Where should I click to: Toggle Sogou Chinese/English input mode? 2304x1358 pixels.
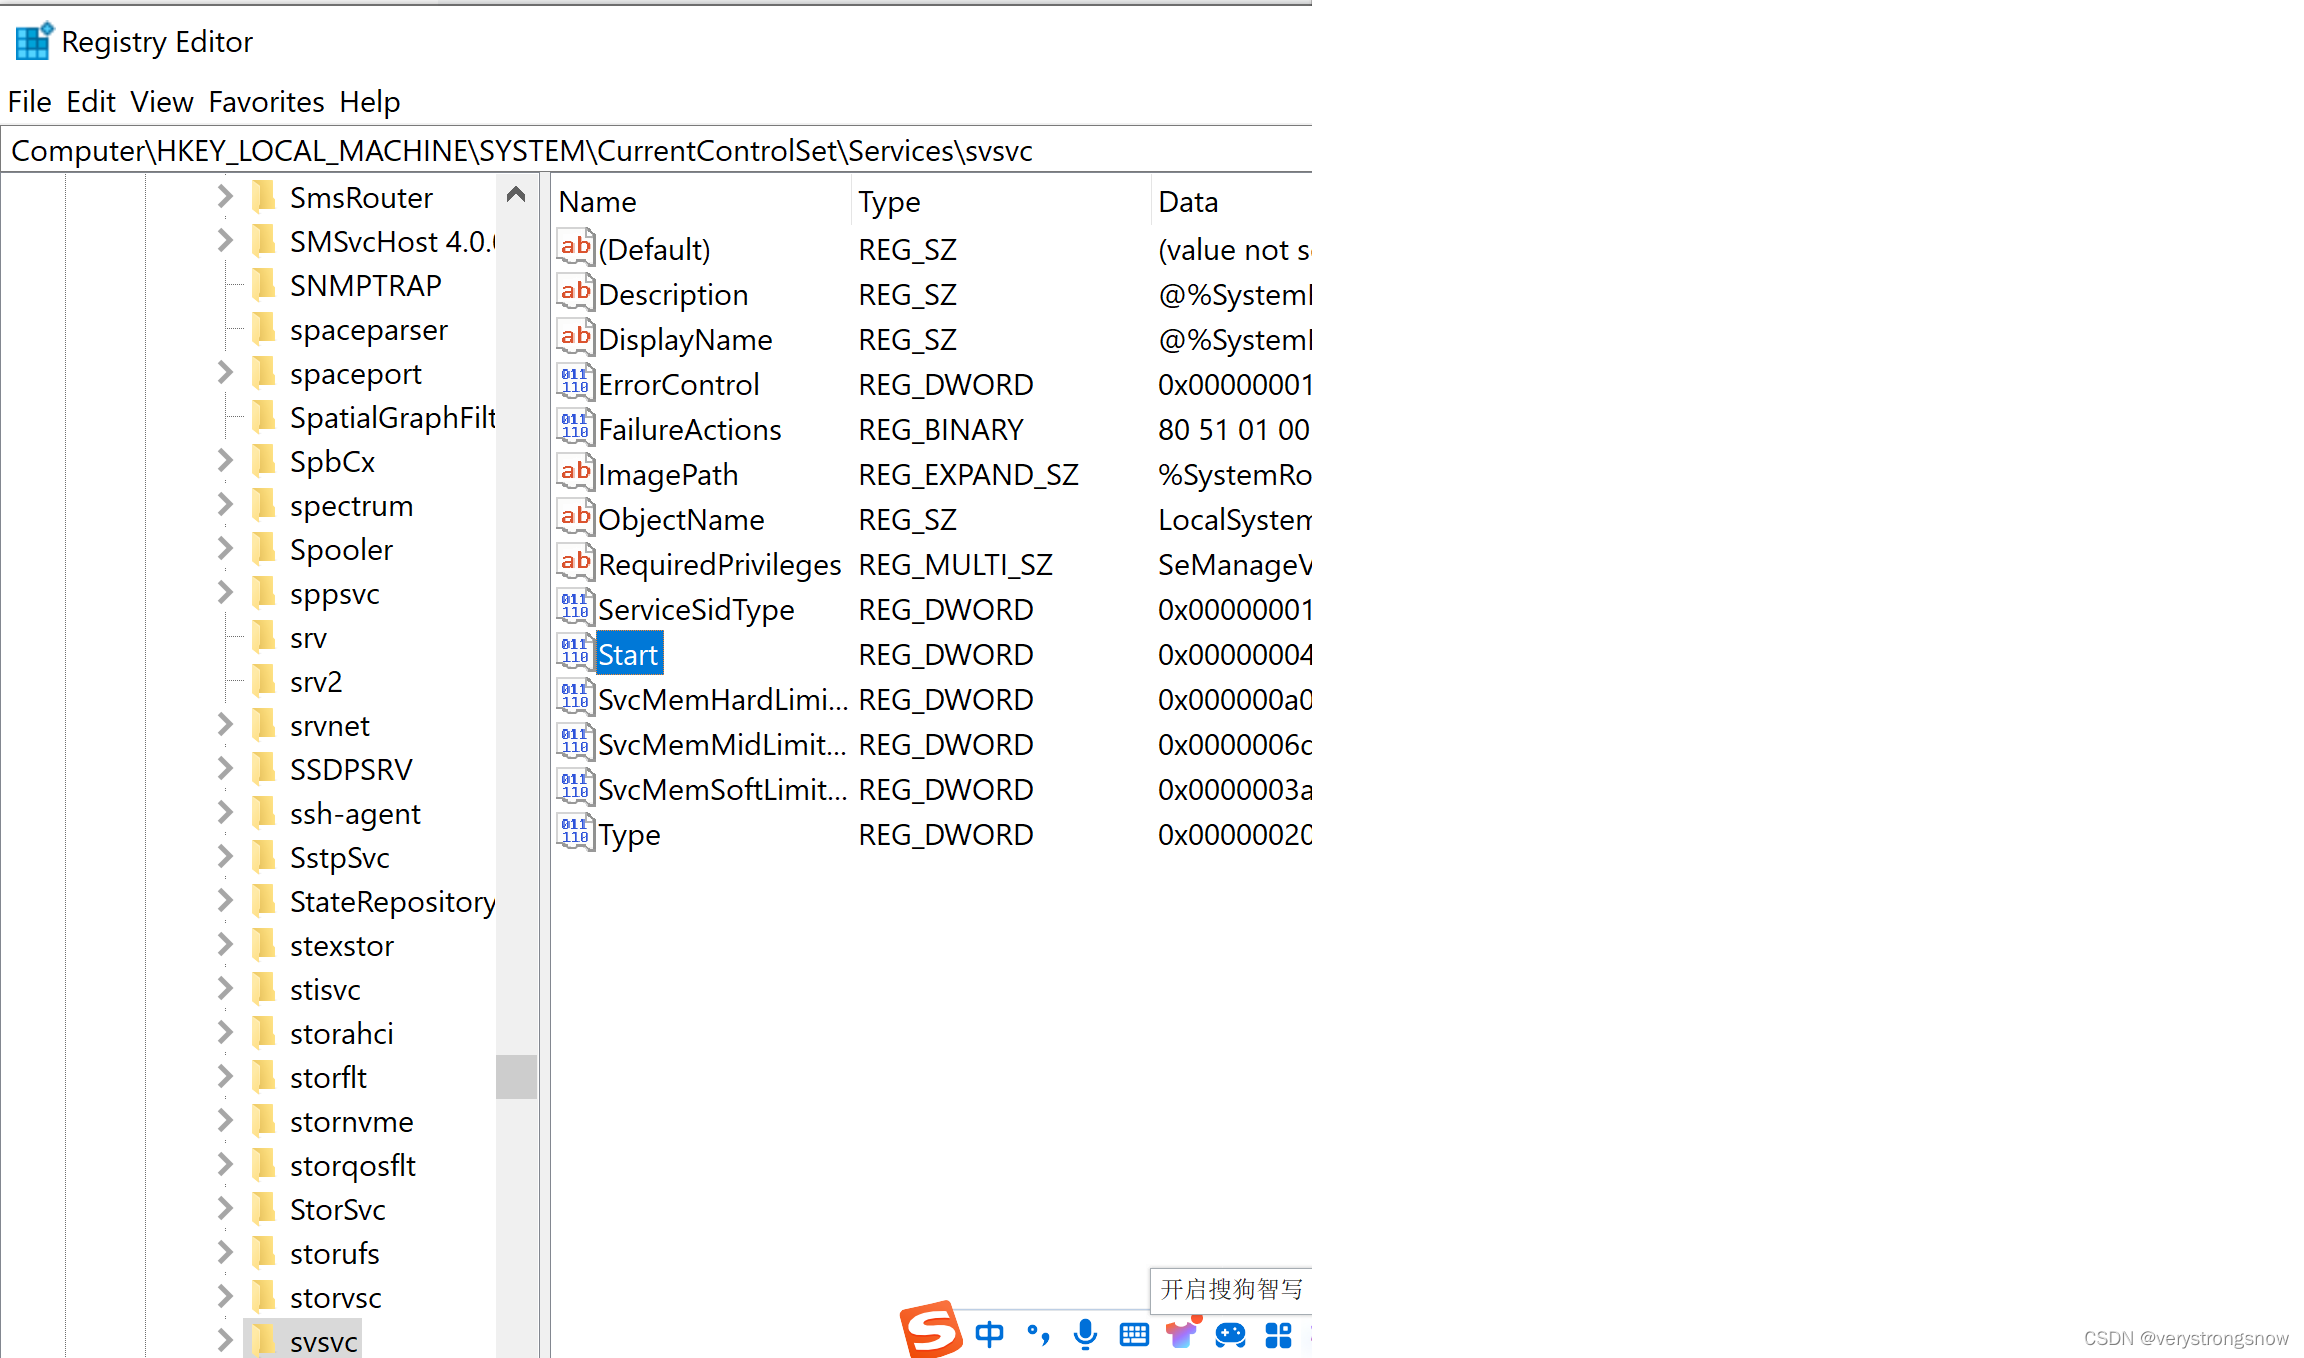tap(989, 1334)
